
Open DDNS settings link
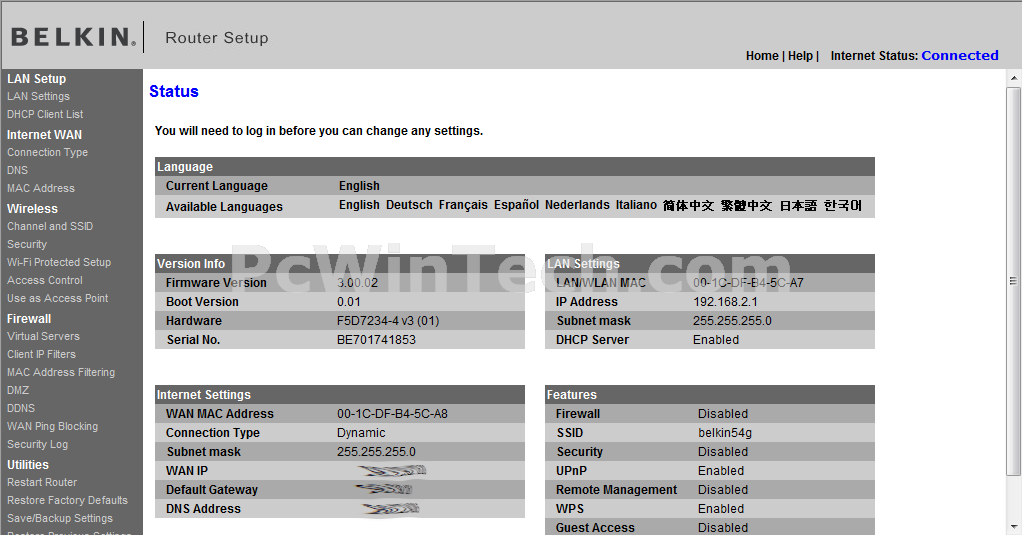click(21, 409)
